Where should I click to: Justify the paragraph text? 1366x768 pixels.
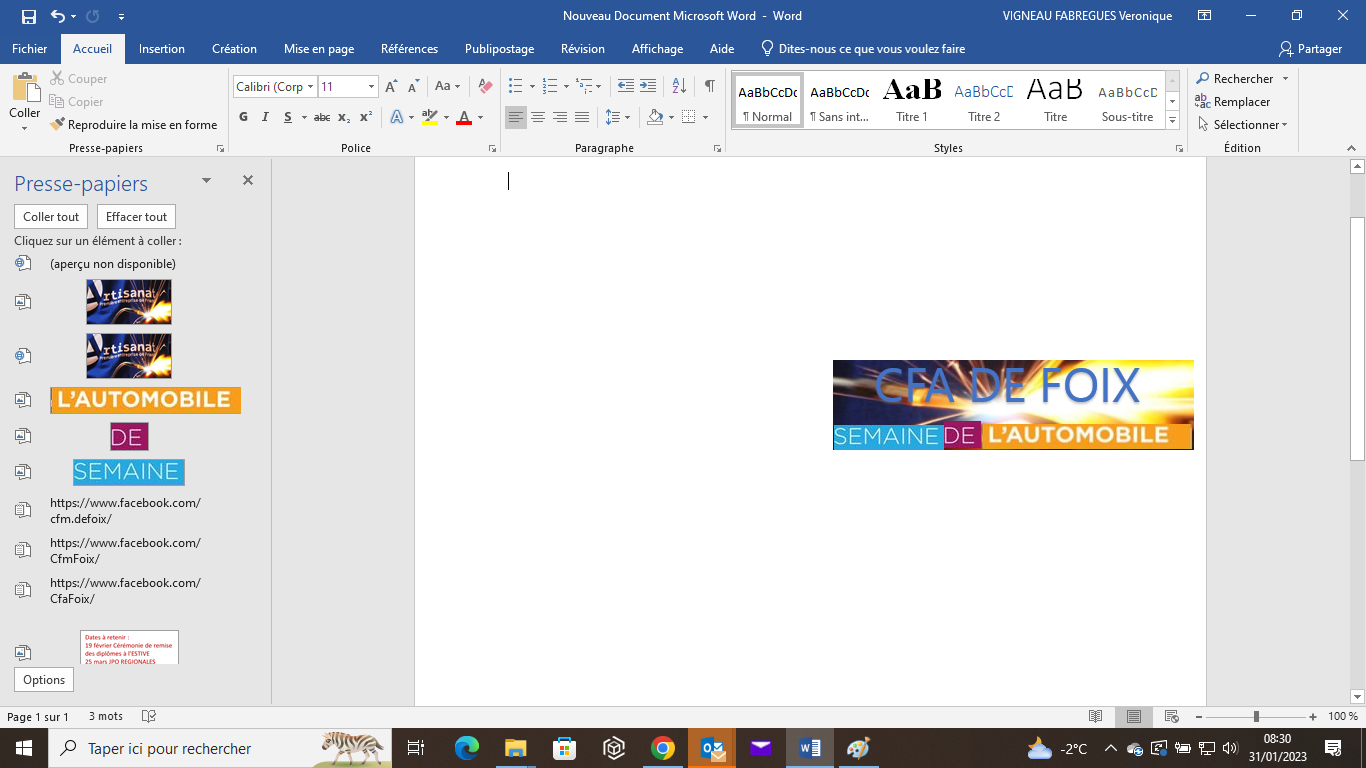pyautogui.click(x=582, y=117)
